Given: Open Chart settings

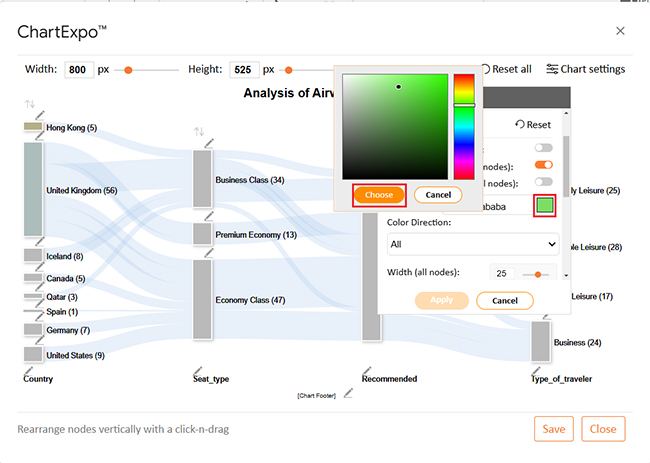Looking at the screenshot, I should [585, 69].
